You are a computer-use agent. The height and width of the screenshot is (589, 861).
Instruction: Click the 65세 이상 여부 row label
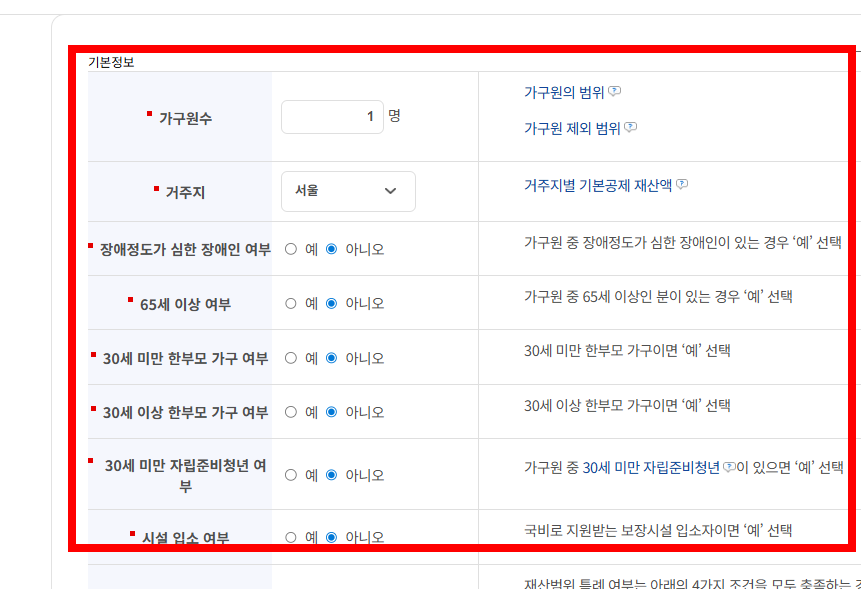tap(185, 304)
